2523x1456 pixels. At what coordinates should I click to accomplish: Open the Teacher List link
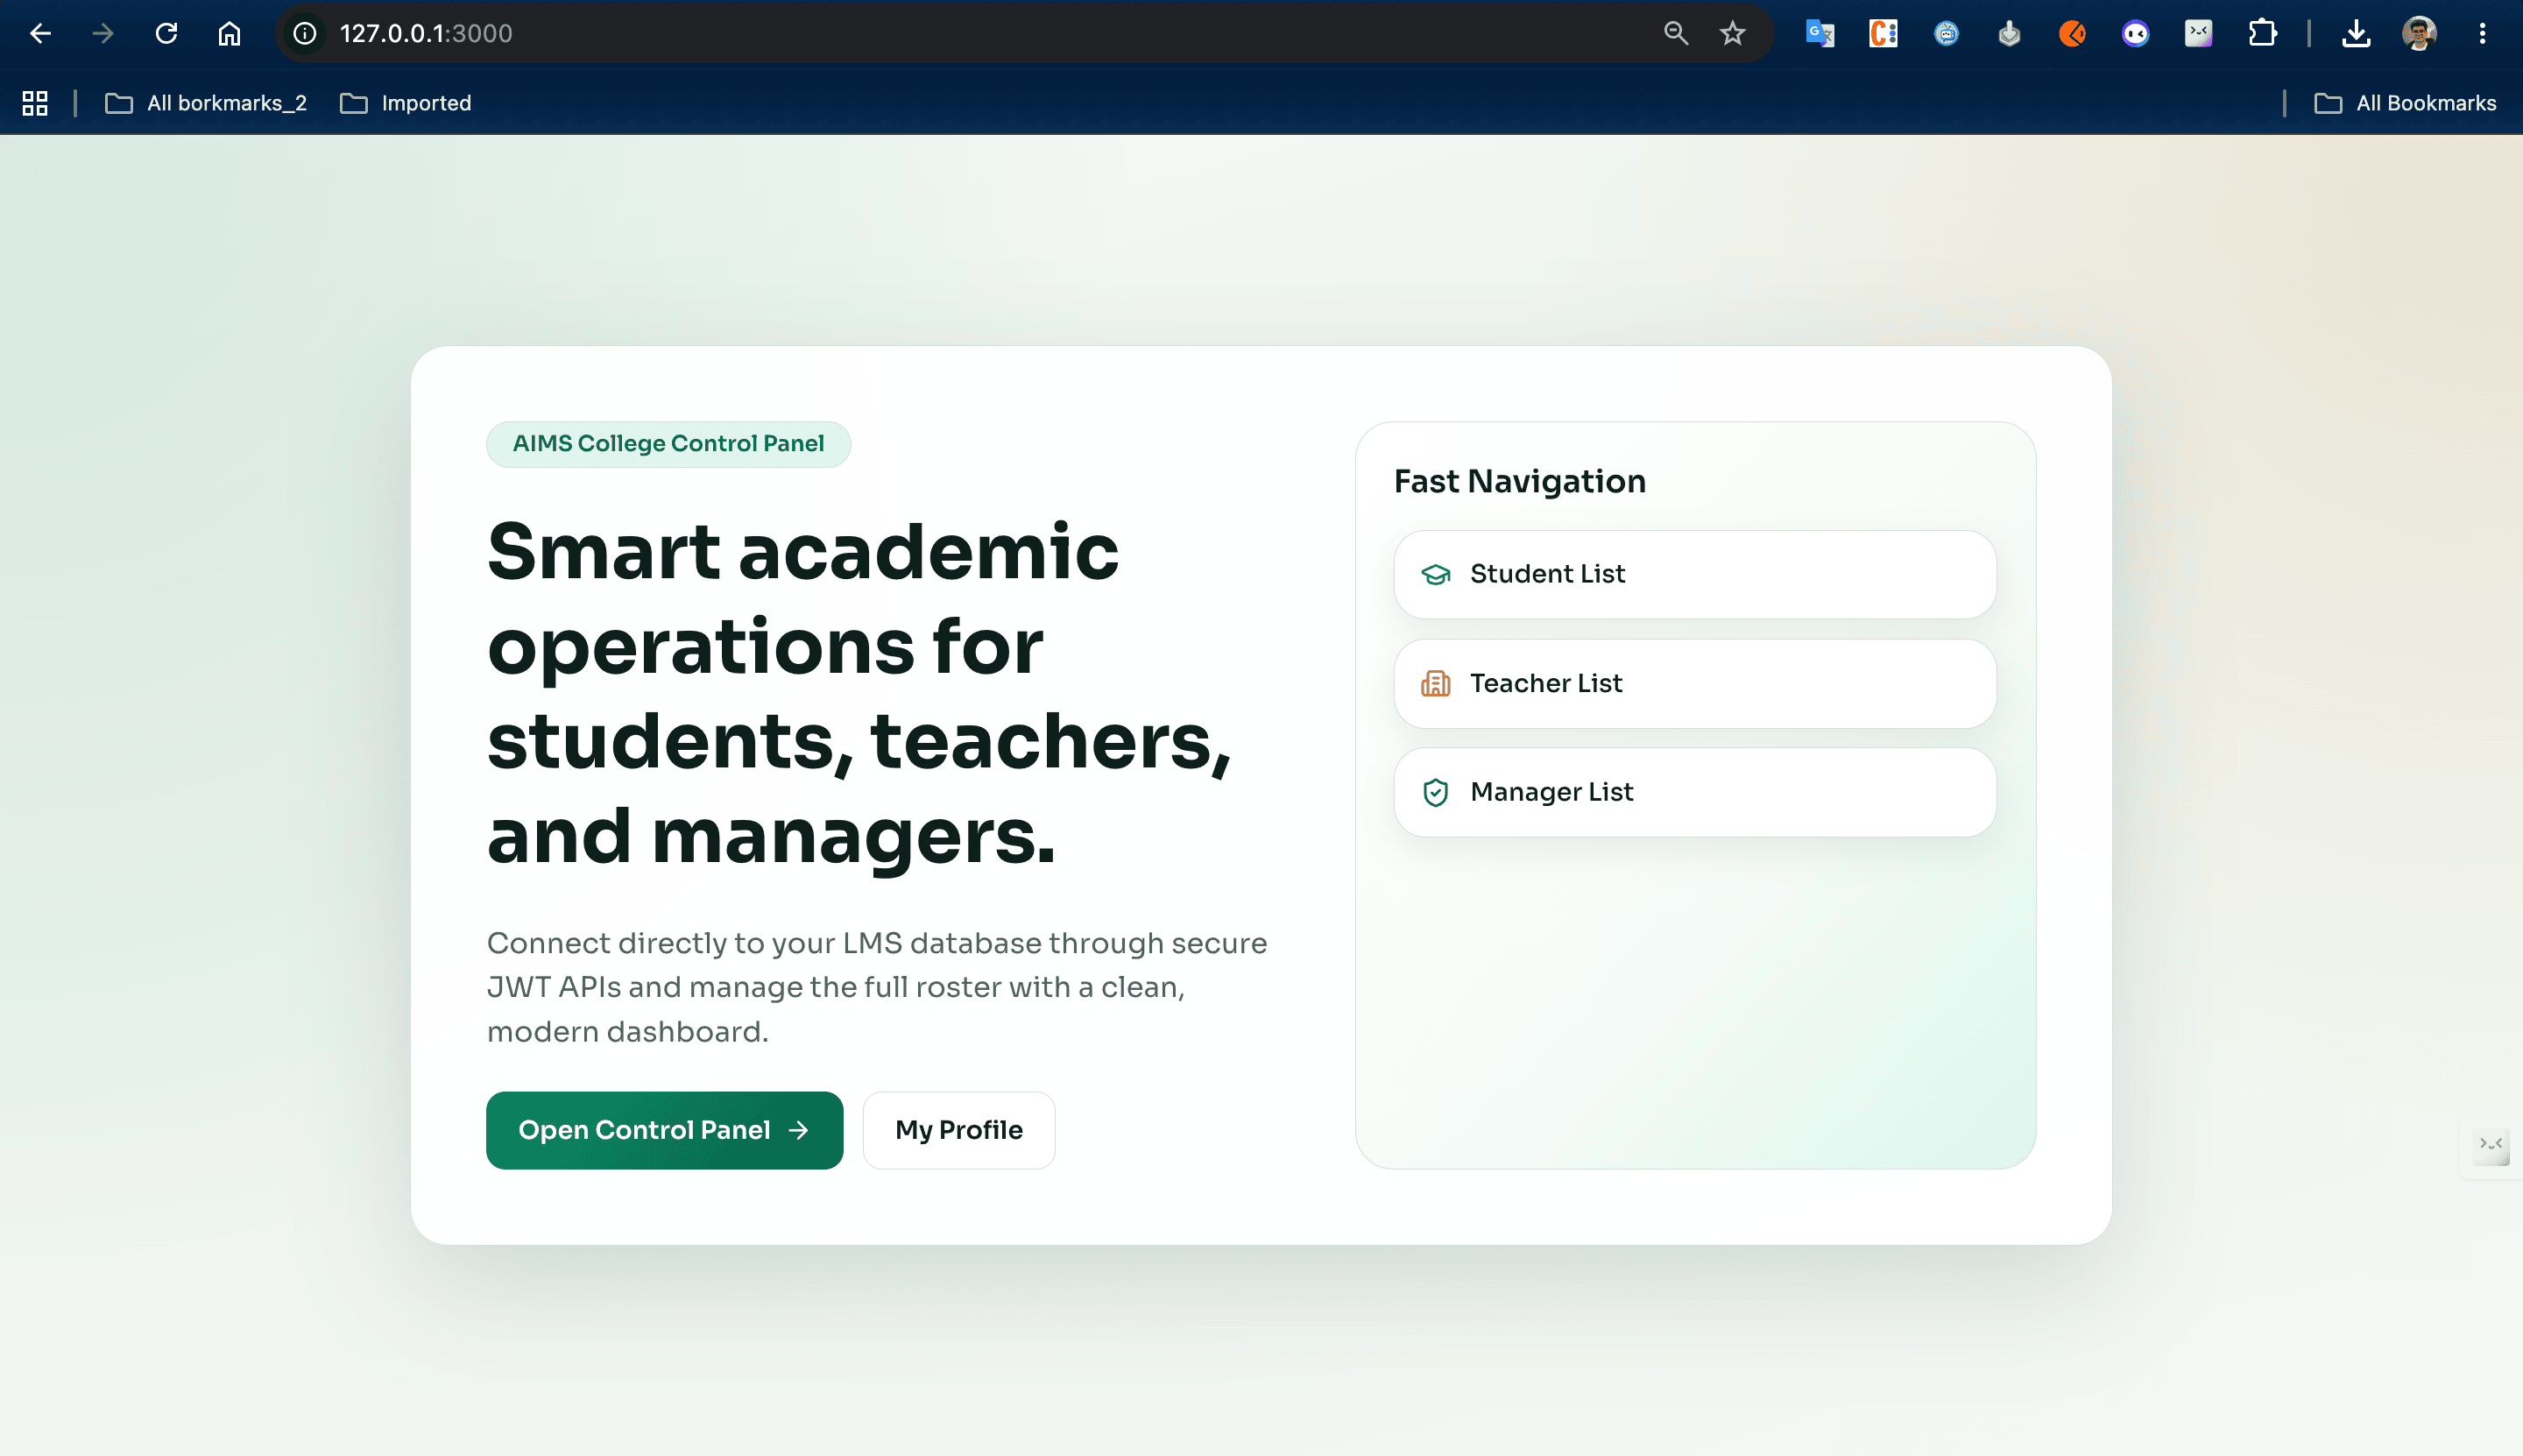click(x=1695, y=683)
